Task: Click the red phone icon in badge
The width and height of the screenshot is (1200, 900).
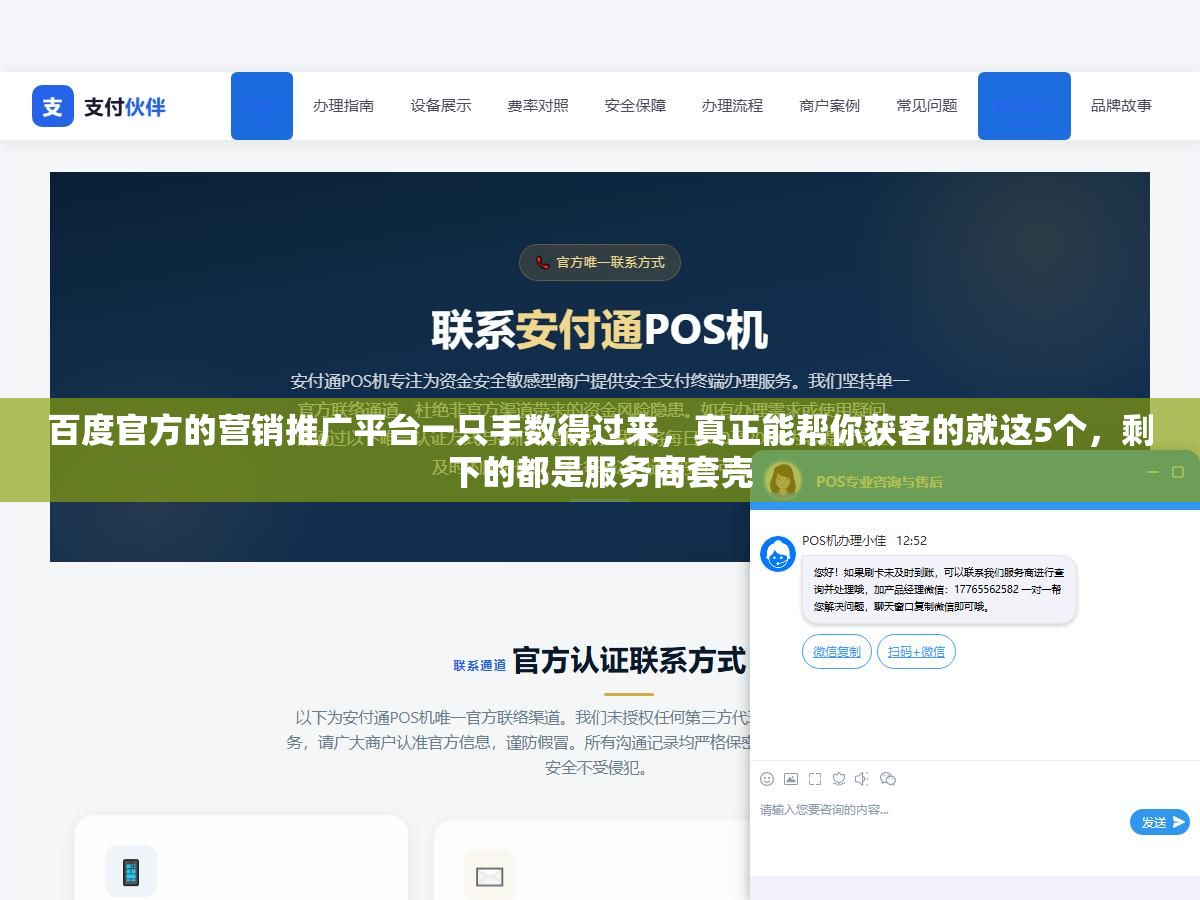Action: pyautogui.click(x=543, y=263)
